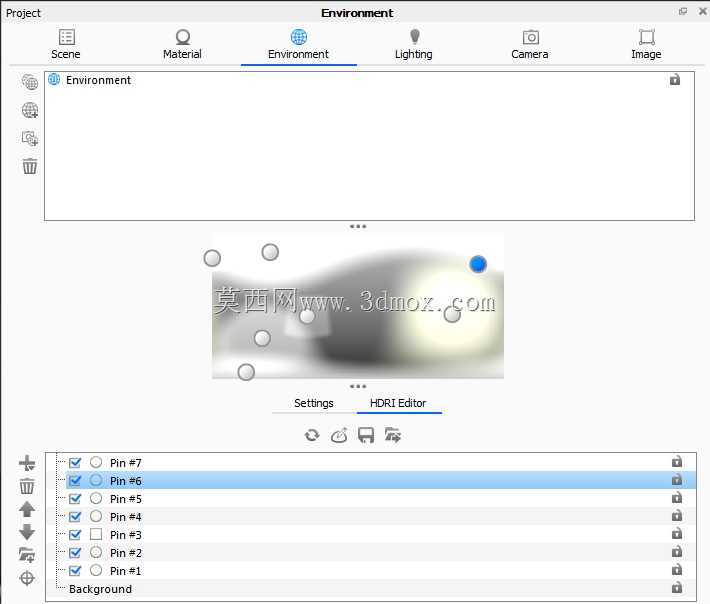
Task: Open the Camera tab
Action: [x=530, y=44]
